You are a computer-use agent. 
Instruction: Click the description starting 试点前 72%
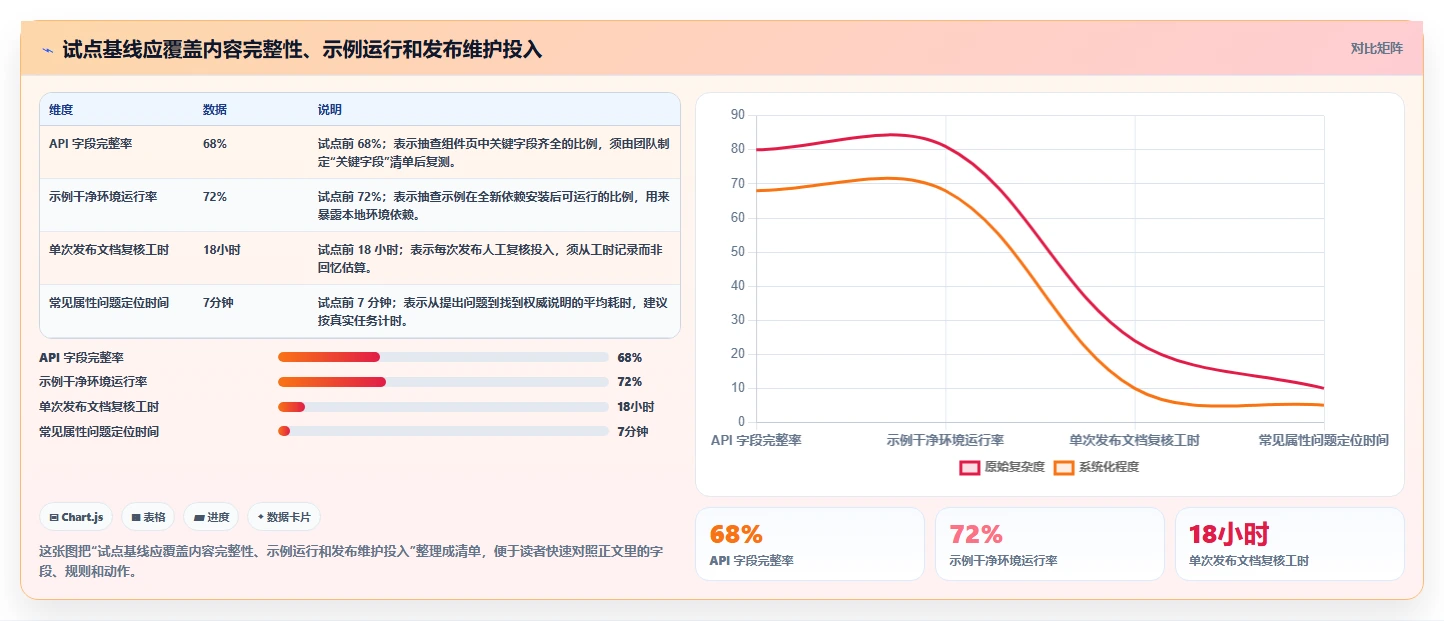tap(494, 206)
